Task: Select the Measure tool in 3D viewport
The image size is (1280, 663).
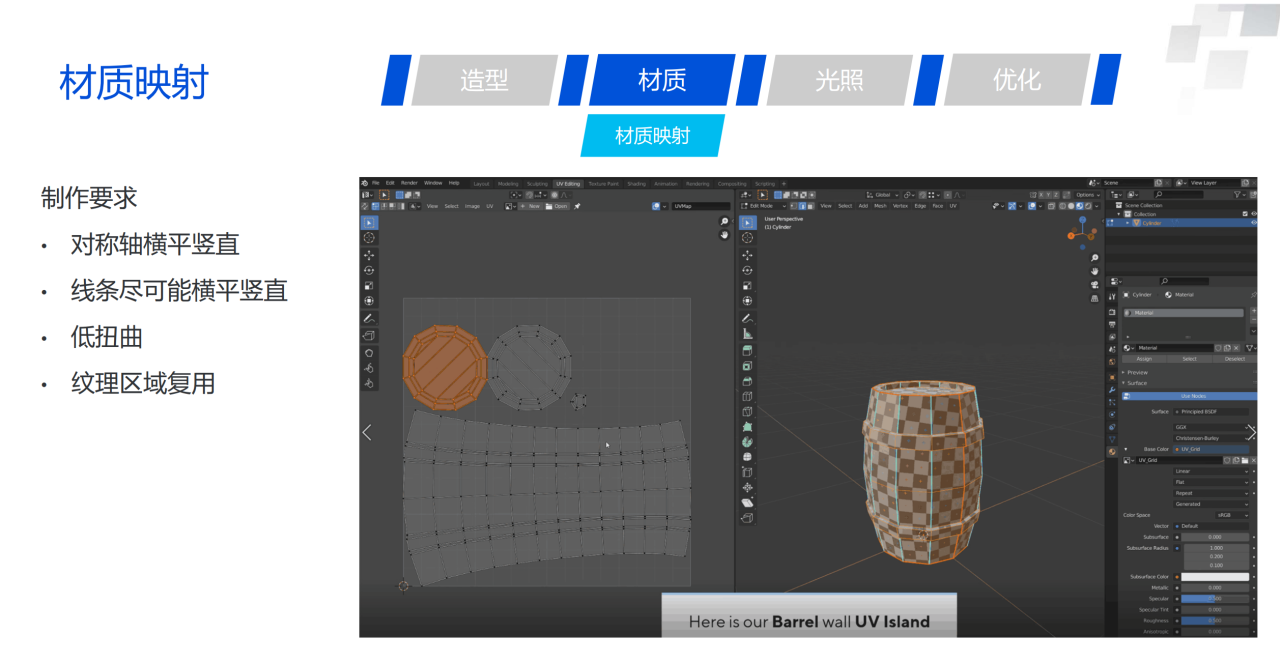Action: pos(747,334)
